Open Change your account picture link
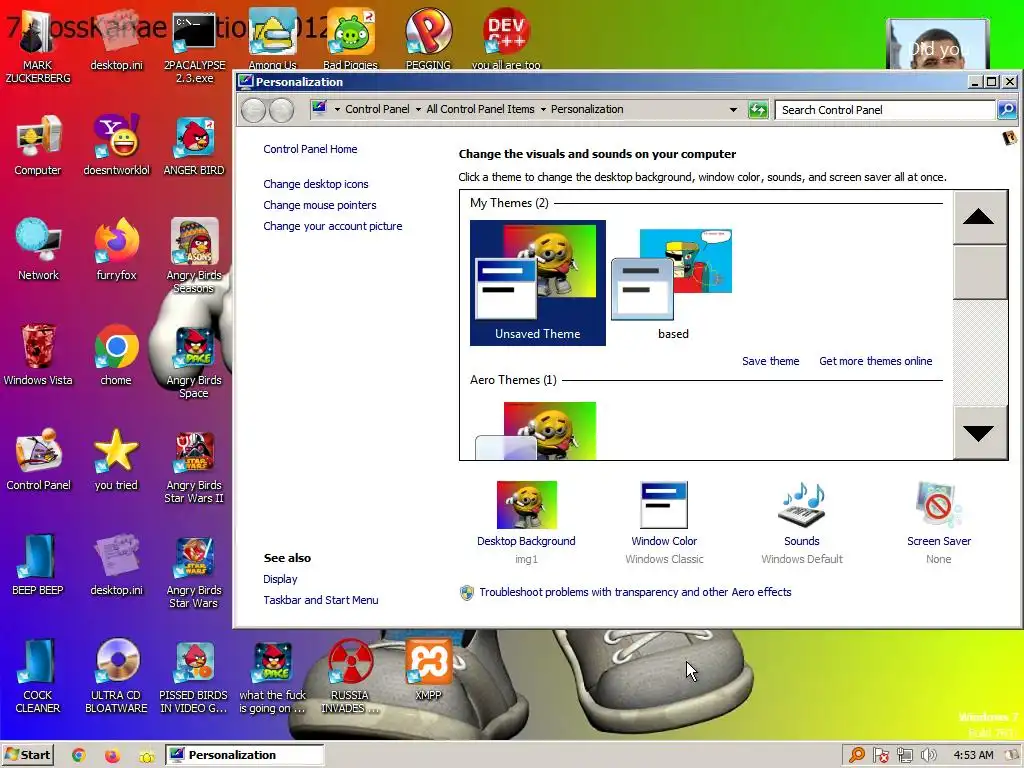Image resolution: width=1024 pixels, height=768 pixels. (x=332, y=226)
